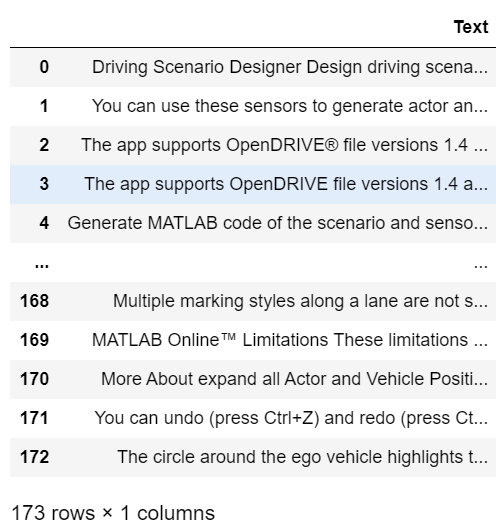
Task: Click the Multiple marking styles cell
Action: 301,301
